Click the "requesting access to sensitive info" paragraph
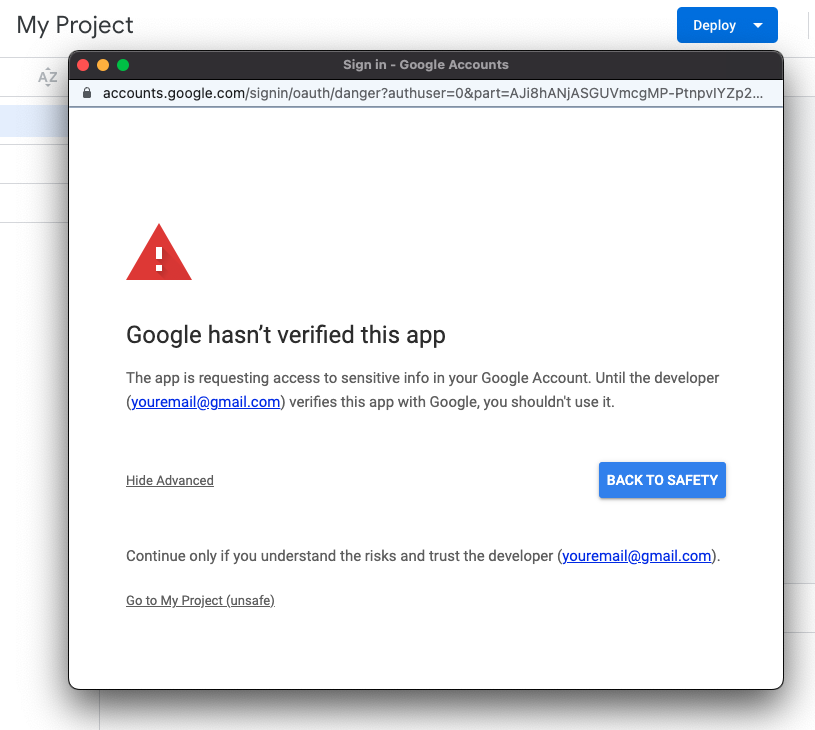 tap(422, 378)
